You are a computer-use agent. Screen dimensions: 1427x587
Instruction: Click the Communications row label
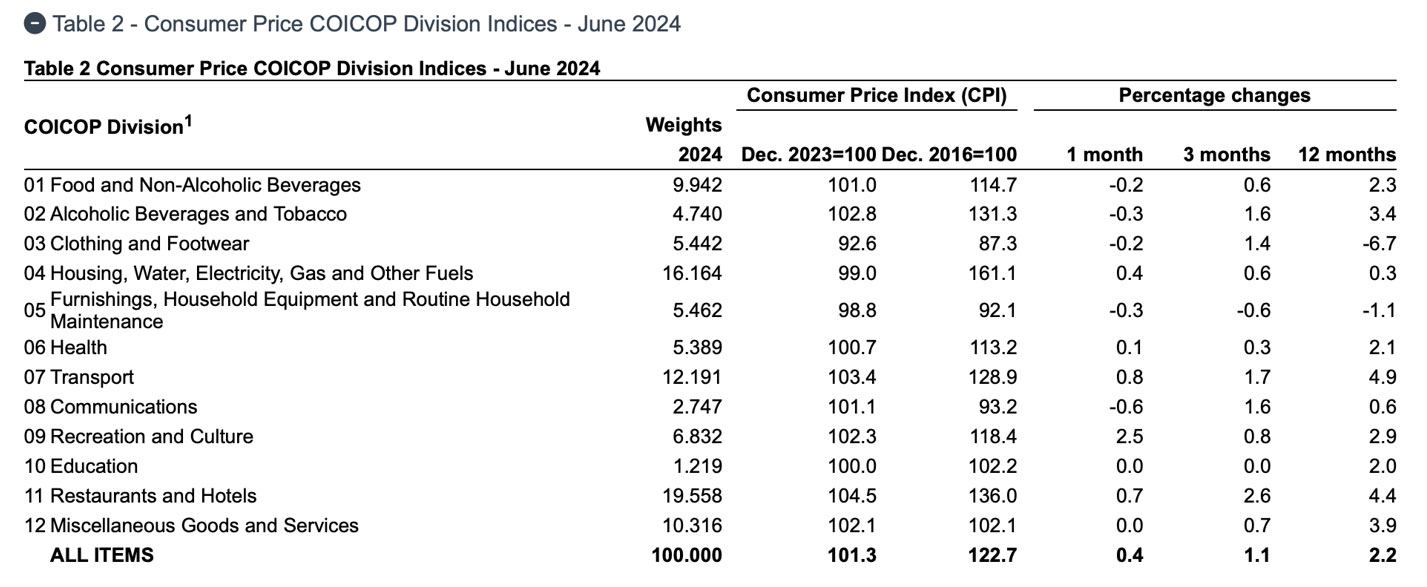click(x=123, y=407)
